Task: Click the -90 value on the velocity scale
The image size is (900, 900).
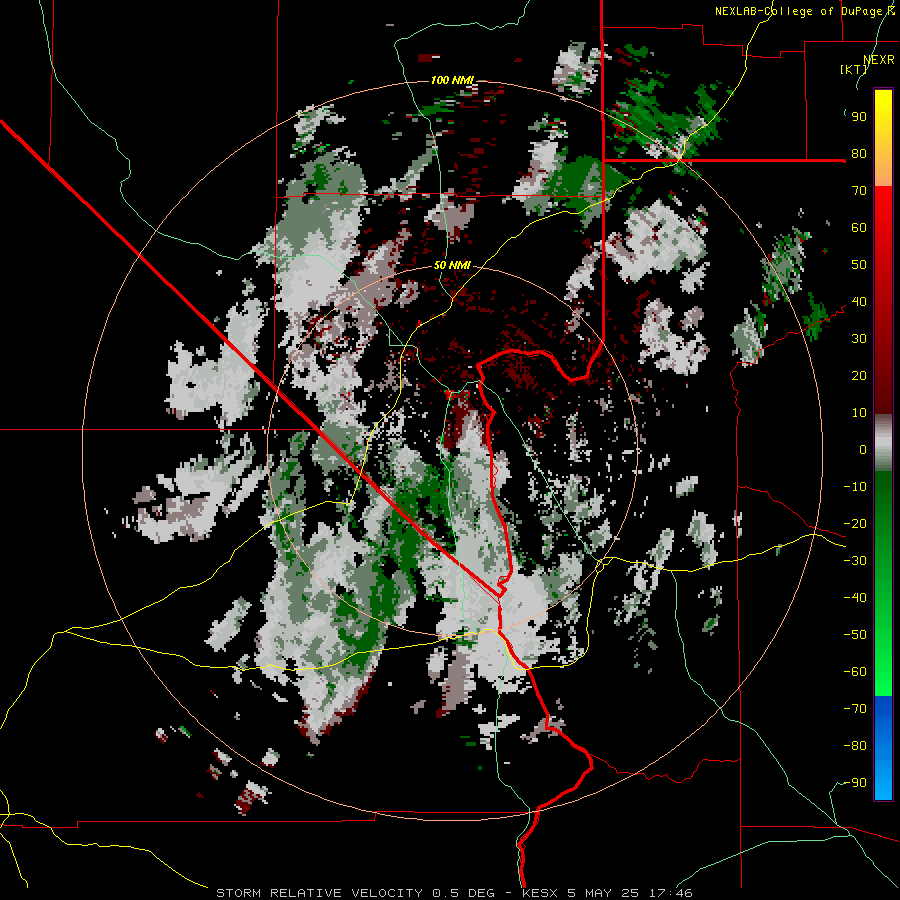Action: pos(855,783)
